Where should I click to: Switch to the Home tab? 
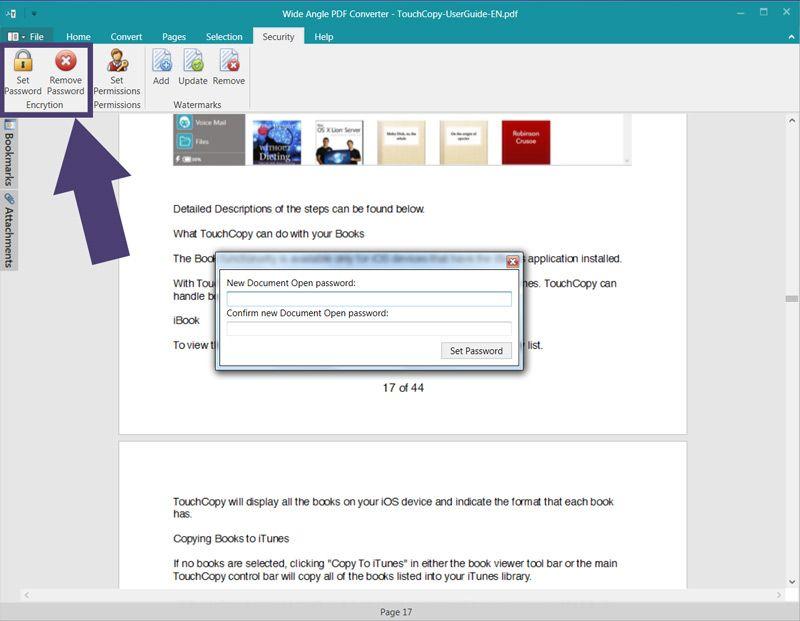pyautogui.click(x=78, y=37)
